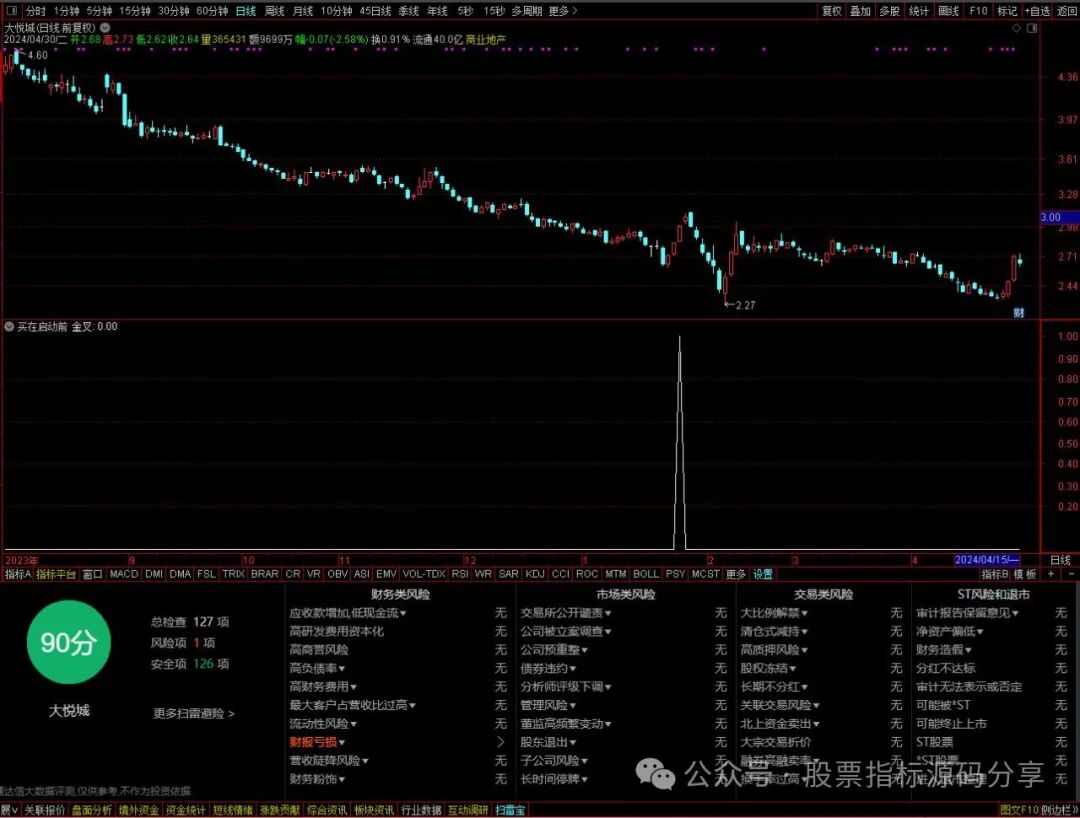Select the VOL-TDX indicator
1080x818 pixels.
424,574
